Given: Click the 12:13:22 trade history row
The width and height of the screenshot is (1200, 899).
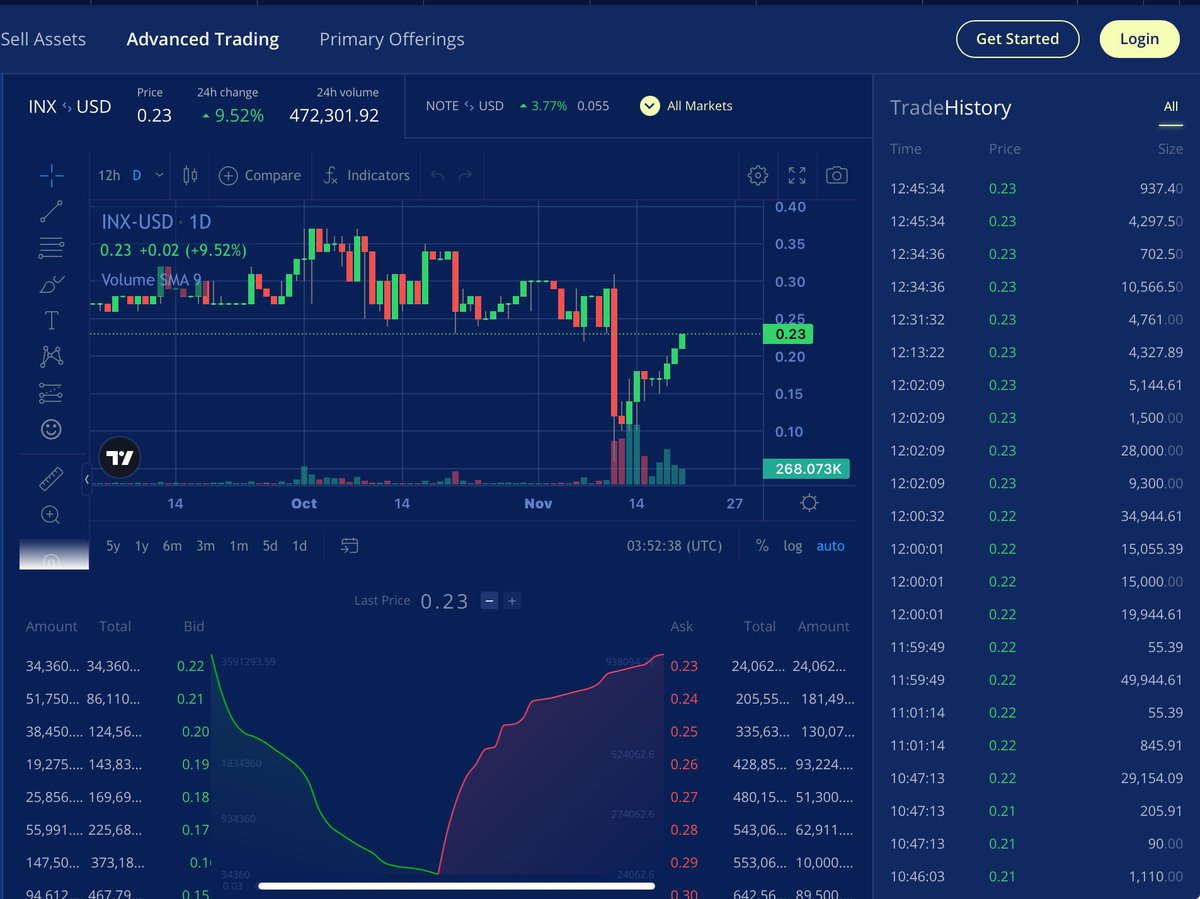Looking at the screenshot, I should 1036,352.
